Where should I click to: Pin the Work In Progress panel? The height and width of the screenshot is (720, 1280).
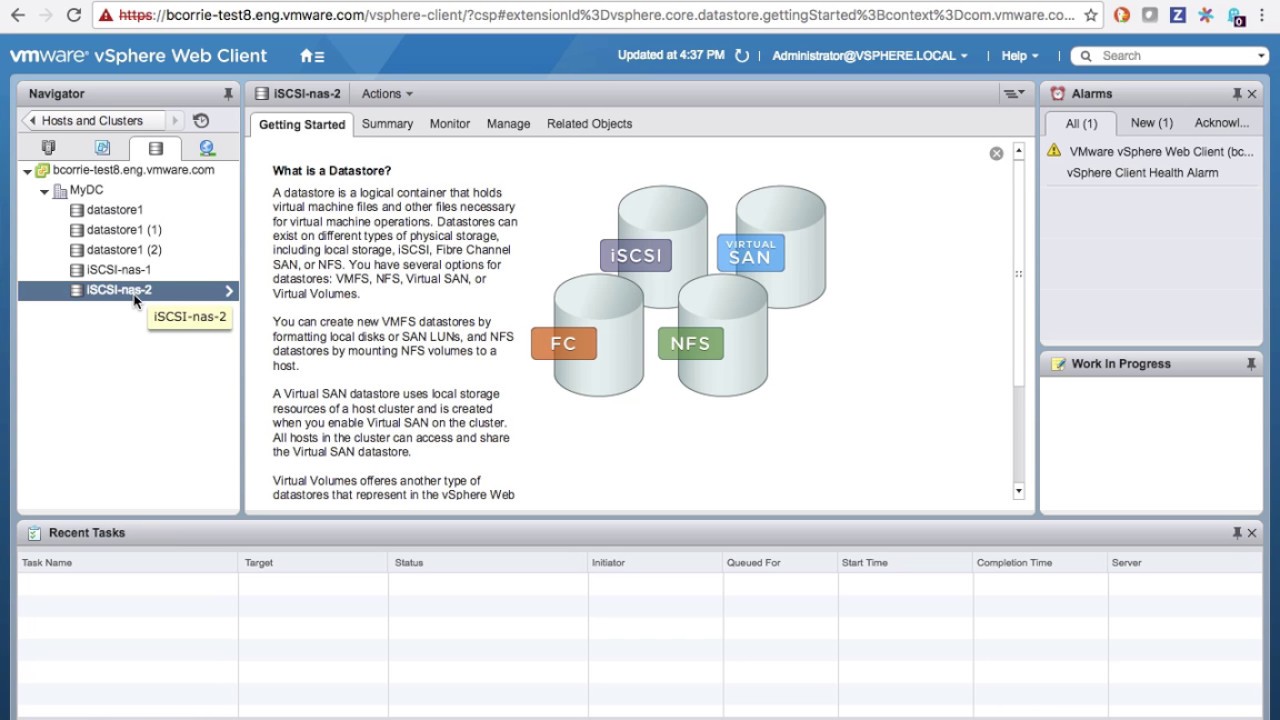1250,364
